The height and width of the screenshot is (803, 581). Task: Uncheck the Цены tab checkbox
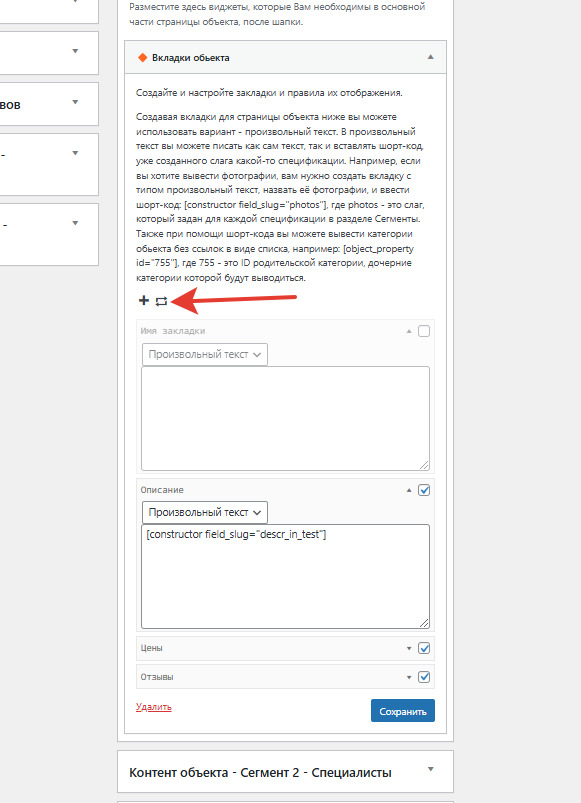(424, 648)
